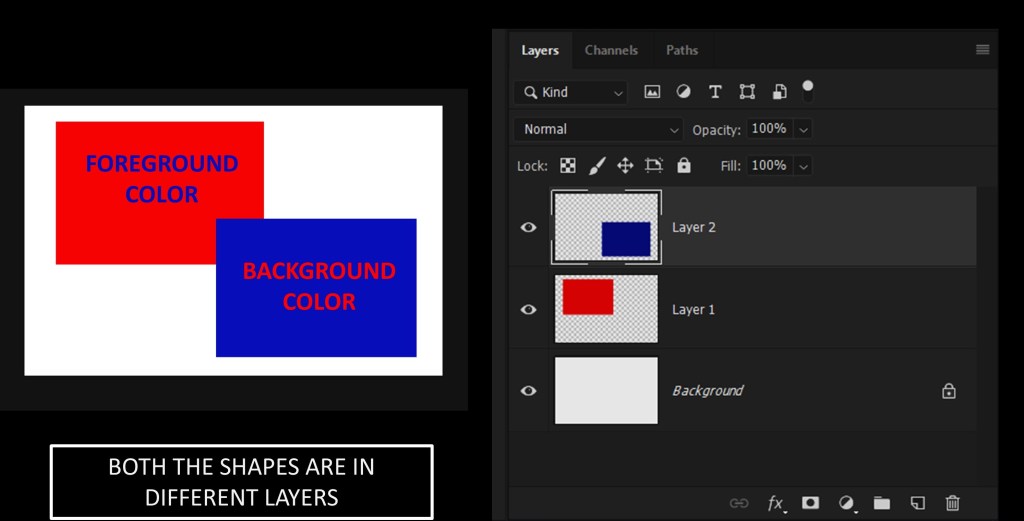Click the pixel layer filter icon
Viewport: 1024px width, 521px height.
tap(652, 92)
